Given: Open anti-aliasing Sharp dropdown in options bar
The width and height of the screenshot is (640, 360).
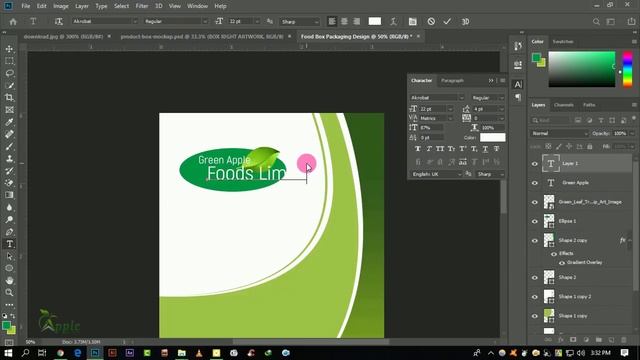Looking at the screenshot, I should [x=316, y=22].
